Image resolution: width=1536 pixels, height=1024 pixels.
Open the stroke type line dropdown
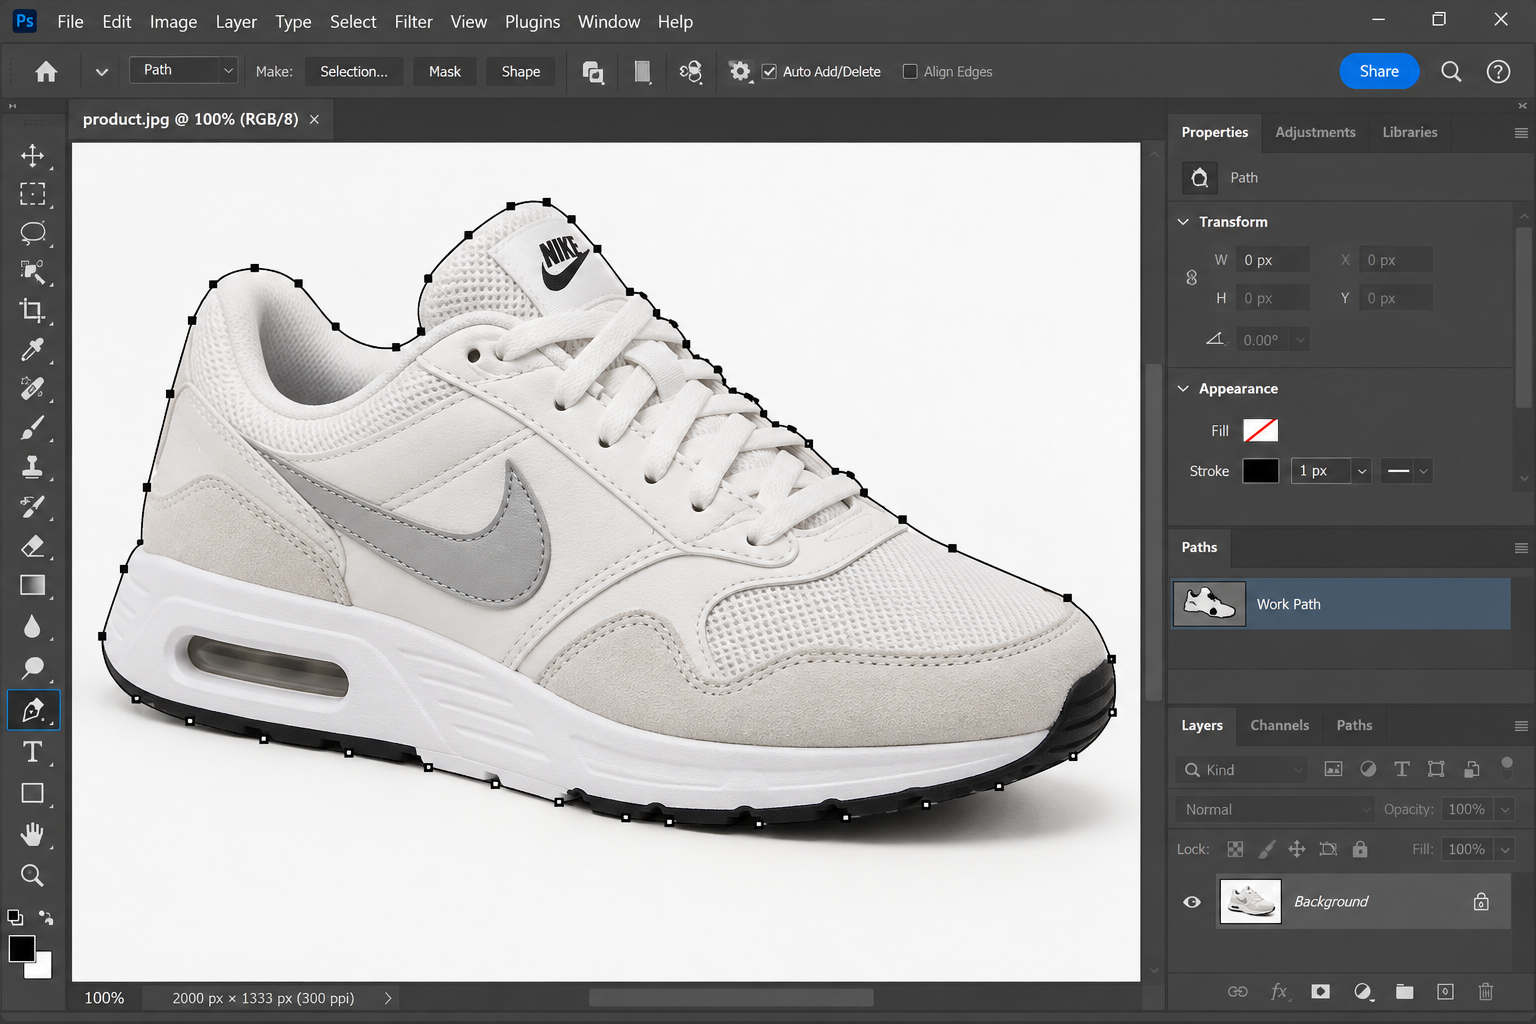[x=1407, y=471]
